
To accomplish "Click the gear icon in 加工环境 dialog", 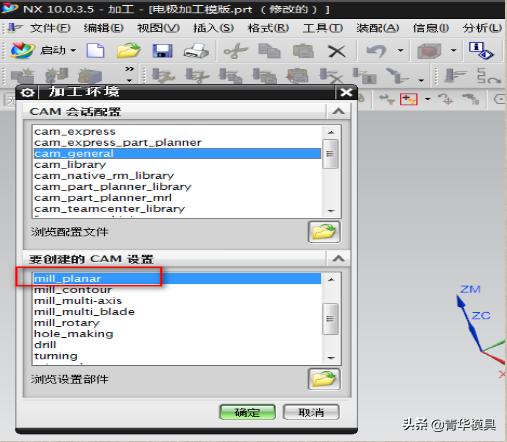I will [x=27, y=93].
